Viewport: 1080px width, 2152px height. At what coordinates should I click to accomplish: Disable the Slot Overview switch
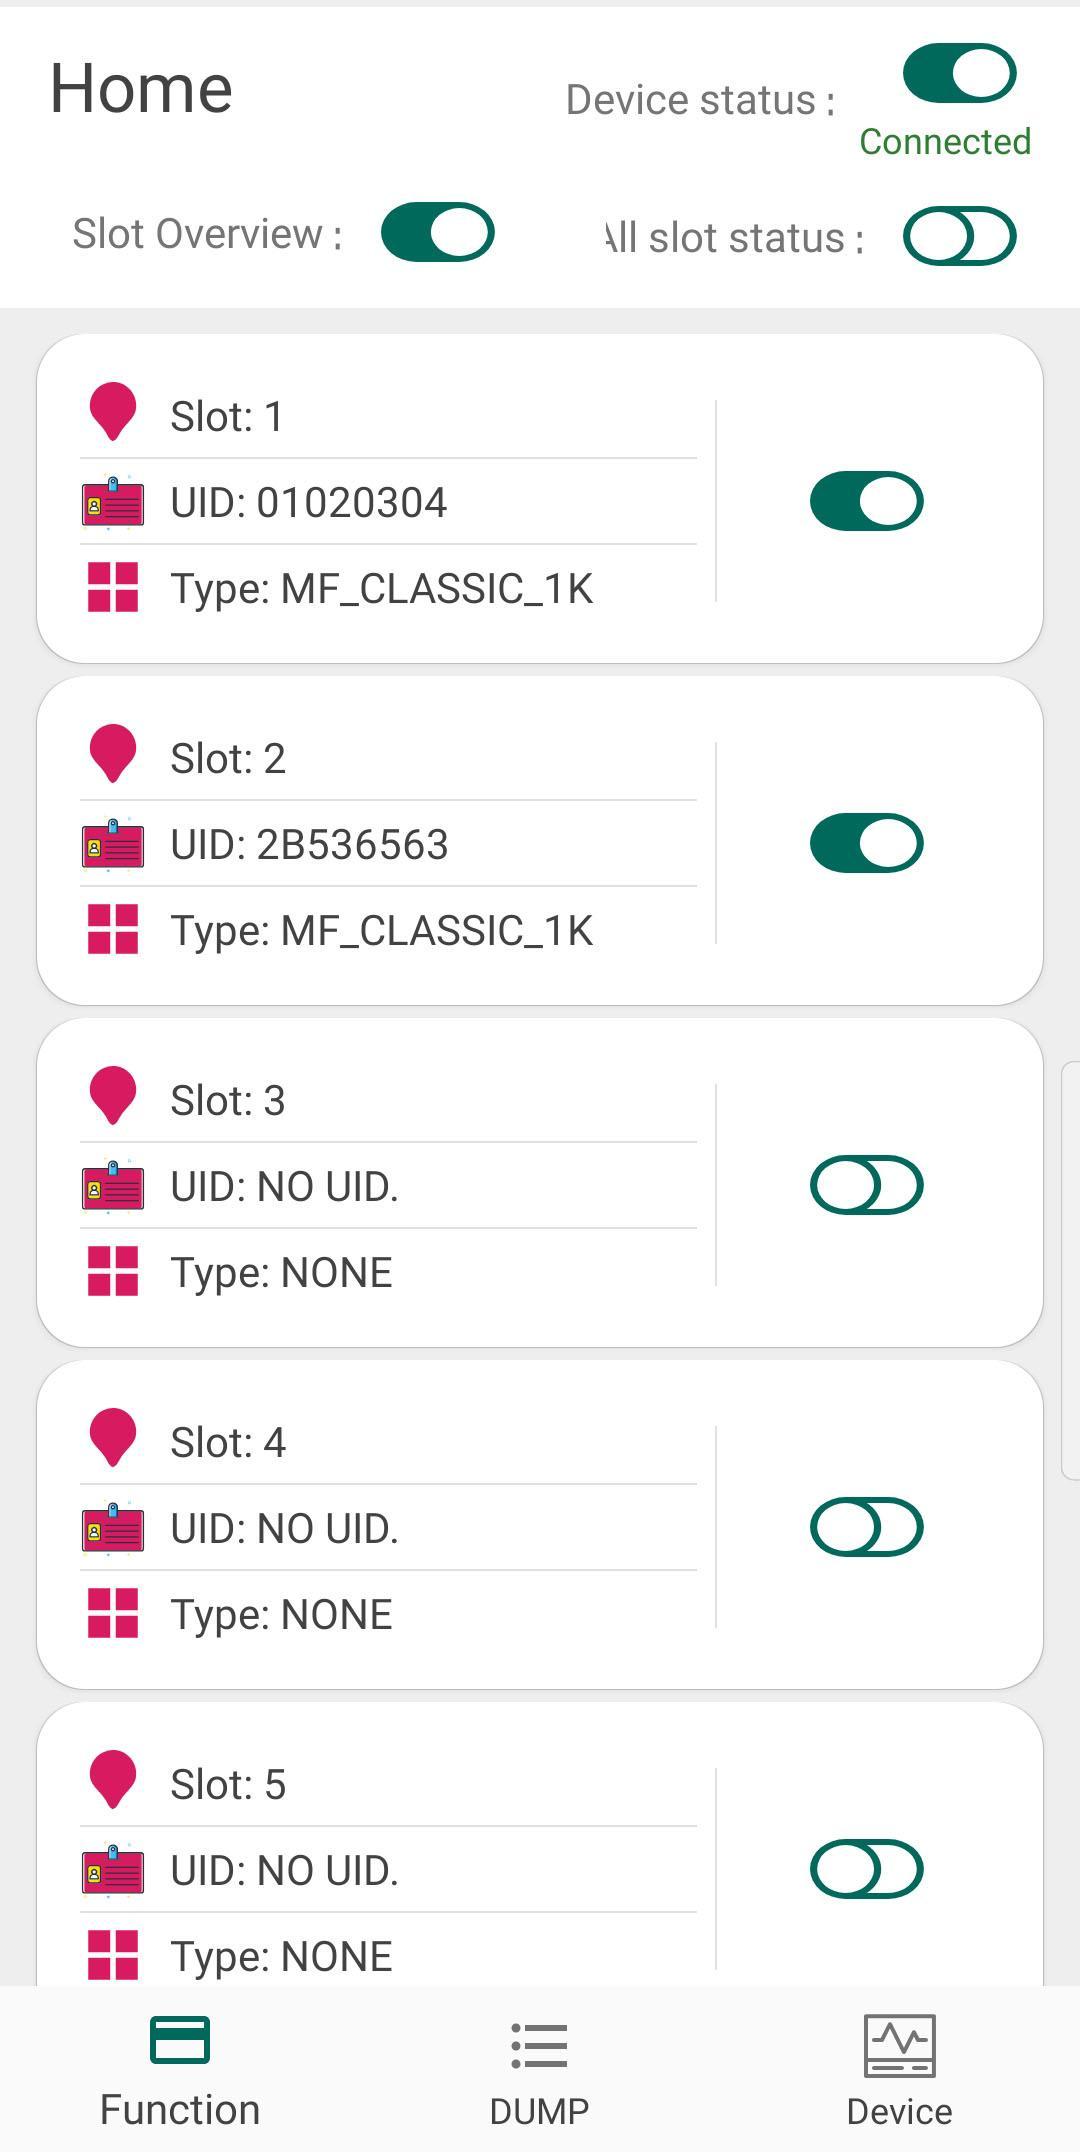[438, 232]
